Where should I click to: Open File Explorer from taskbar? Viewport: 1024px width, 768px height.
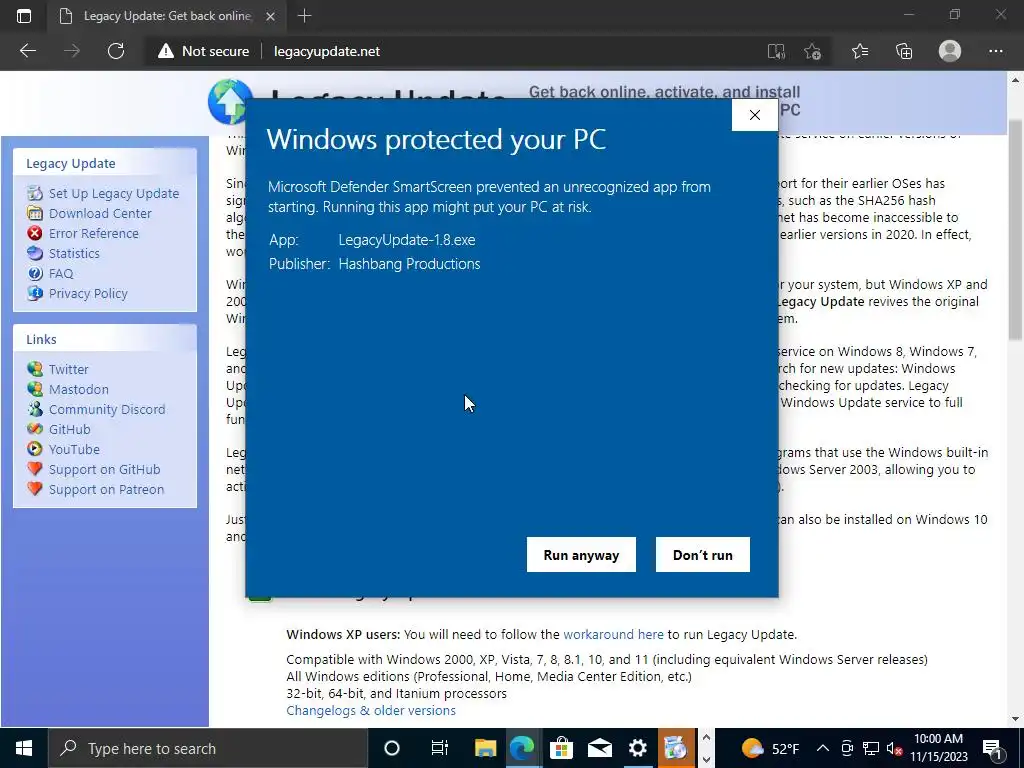coord(485,748)
